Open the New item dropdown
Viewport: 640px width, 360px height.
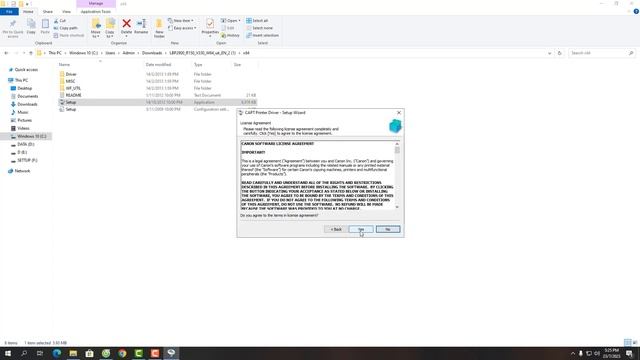pos(181,20)
